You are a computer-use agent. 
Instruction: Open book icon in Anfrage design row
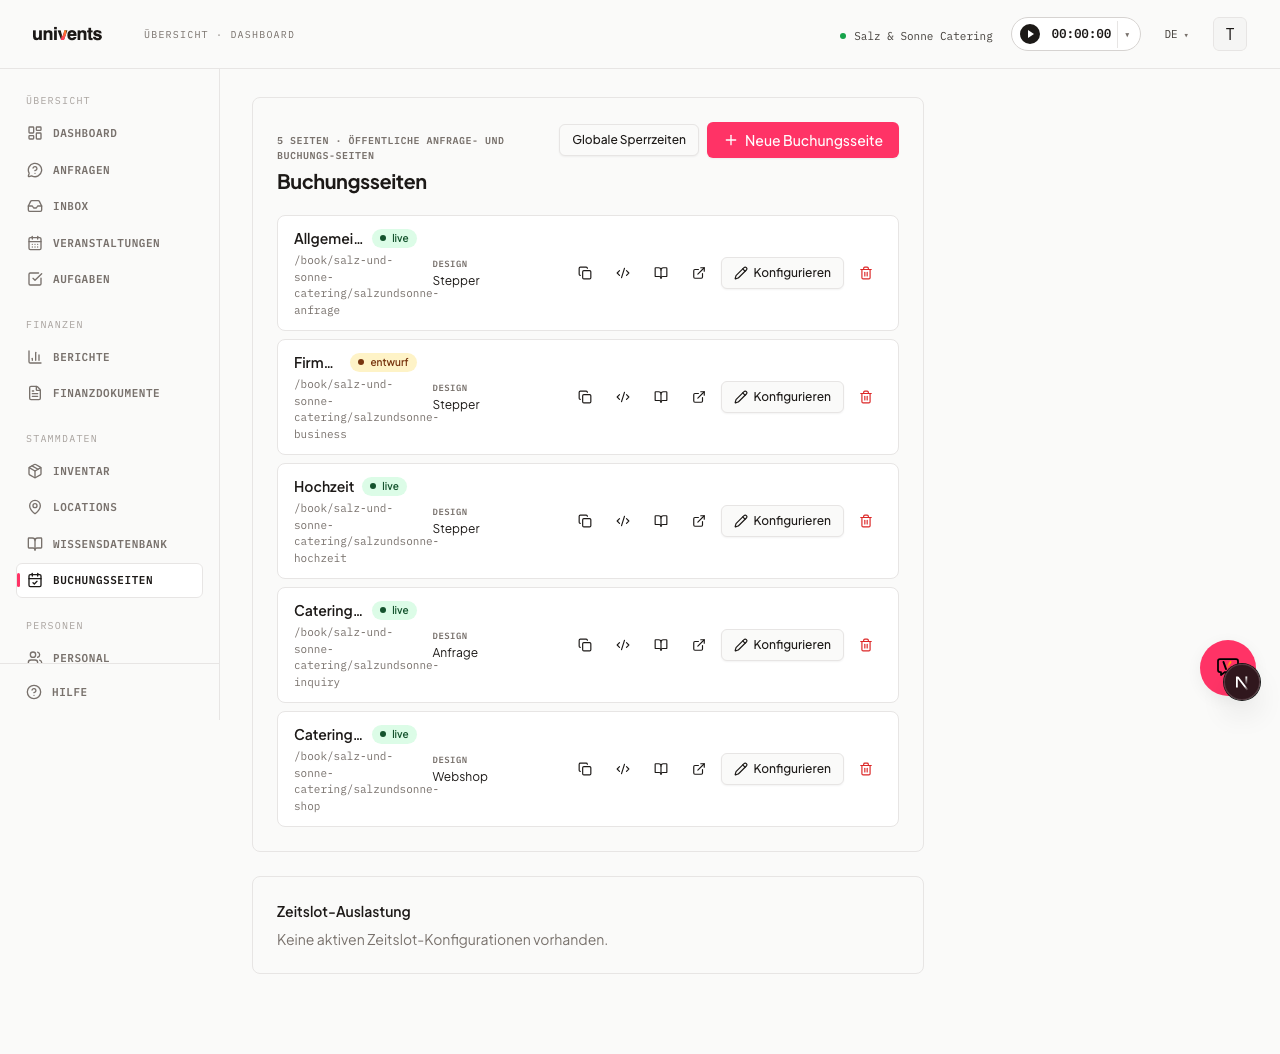pos(661,645)
